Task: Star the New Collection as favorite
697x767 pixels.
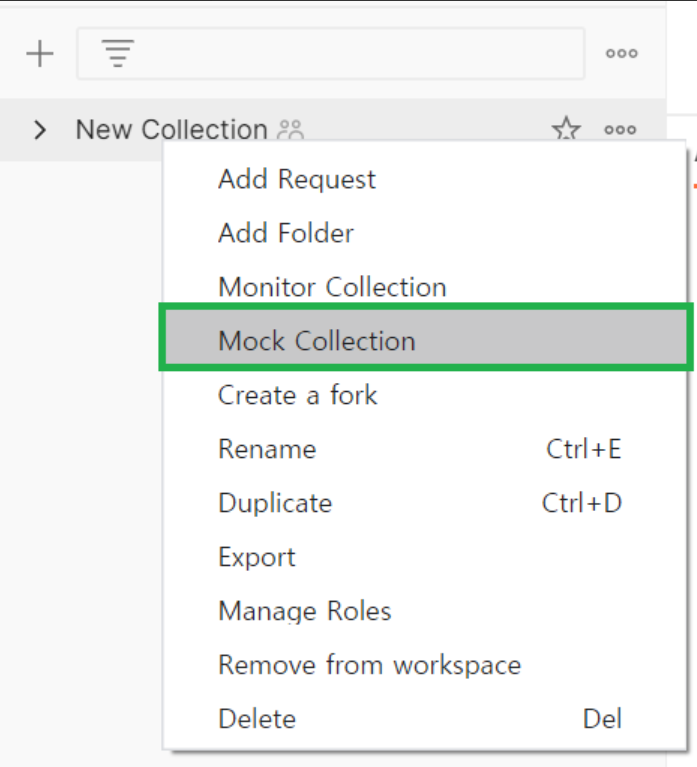Action: click(566, 130)
